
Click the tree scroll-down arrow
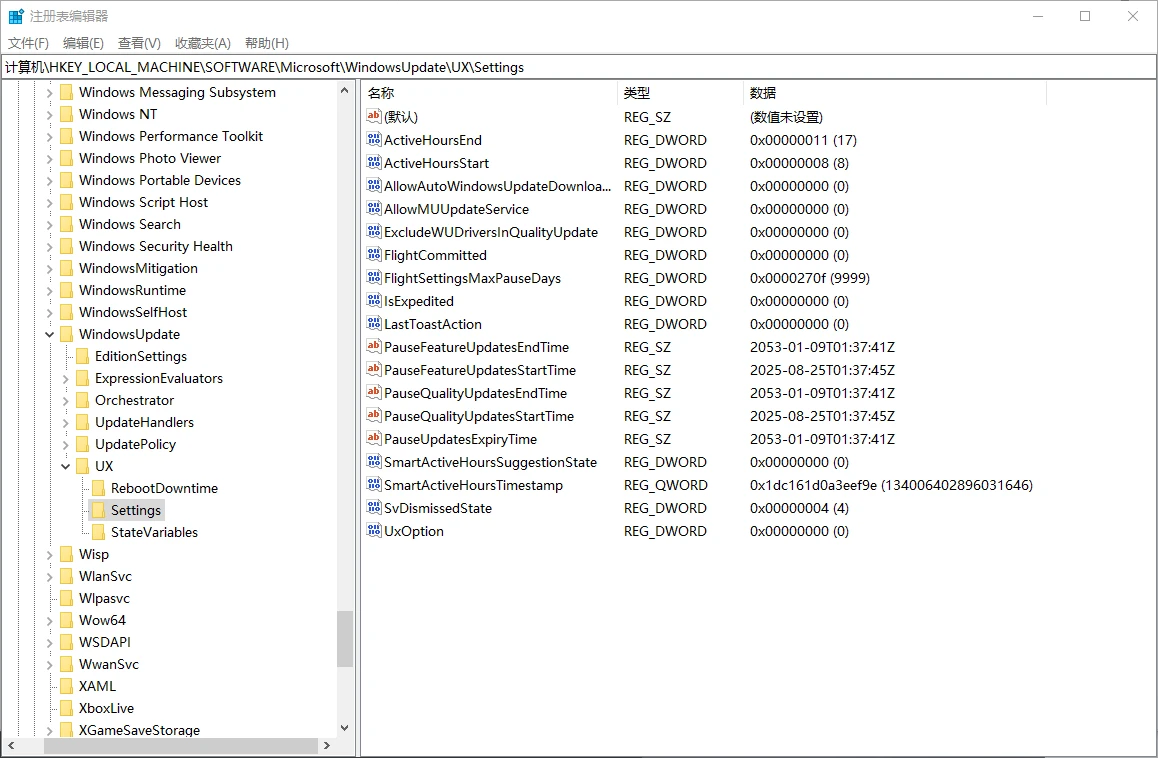[344, 728]
